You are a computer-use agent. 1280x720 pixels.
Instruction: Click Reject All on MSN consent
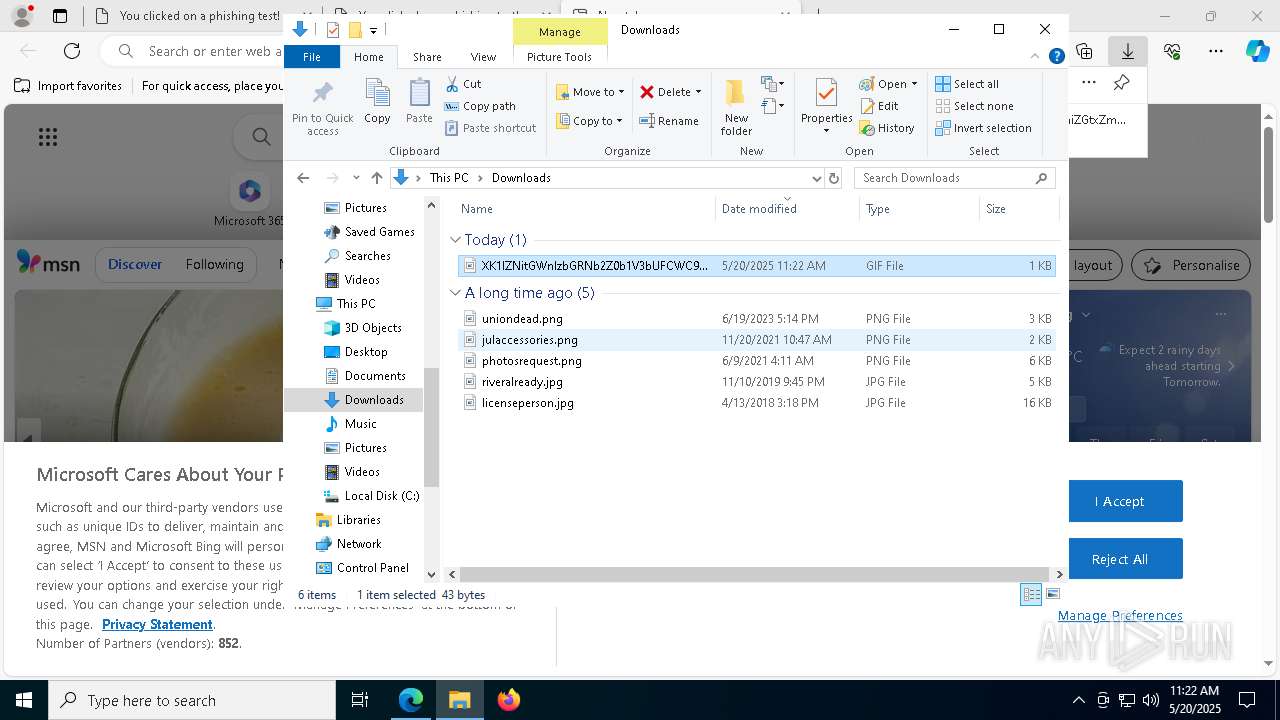pos(1119,559)
